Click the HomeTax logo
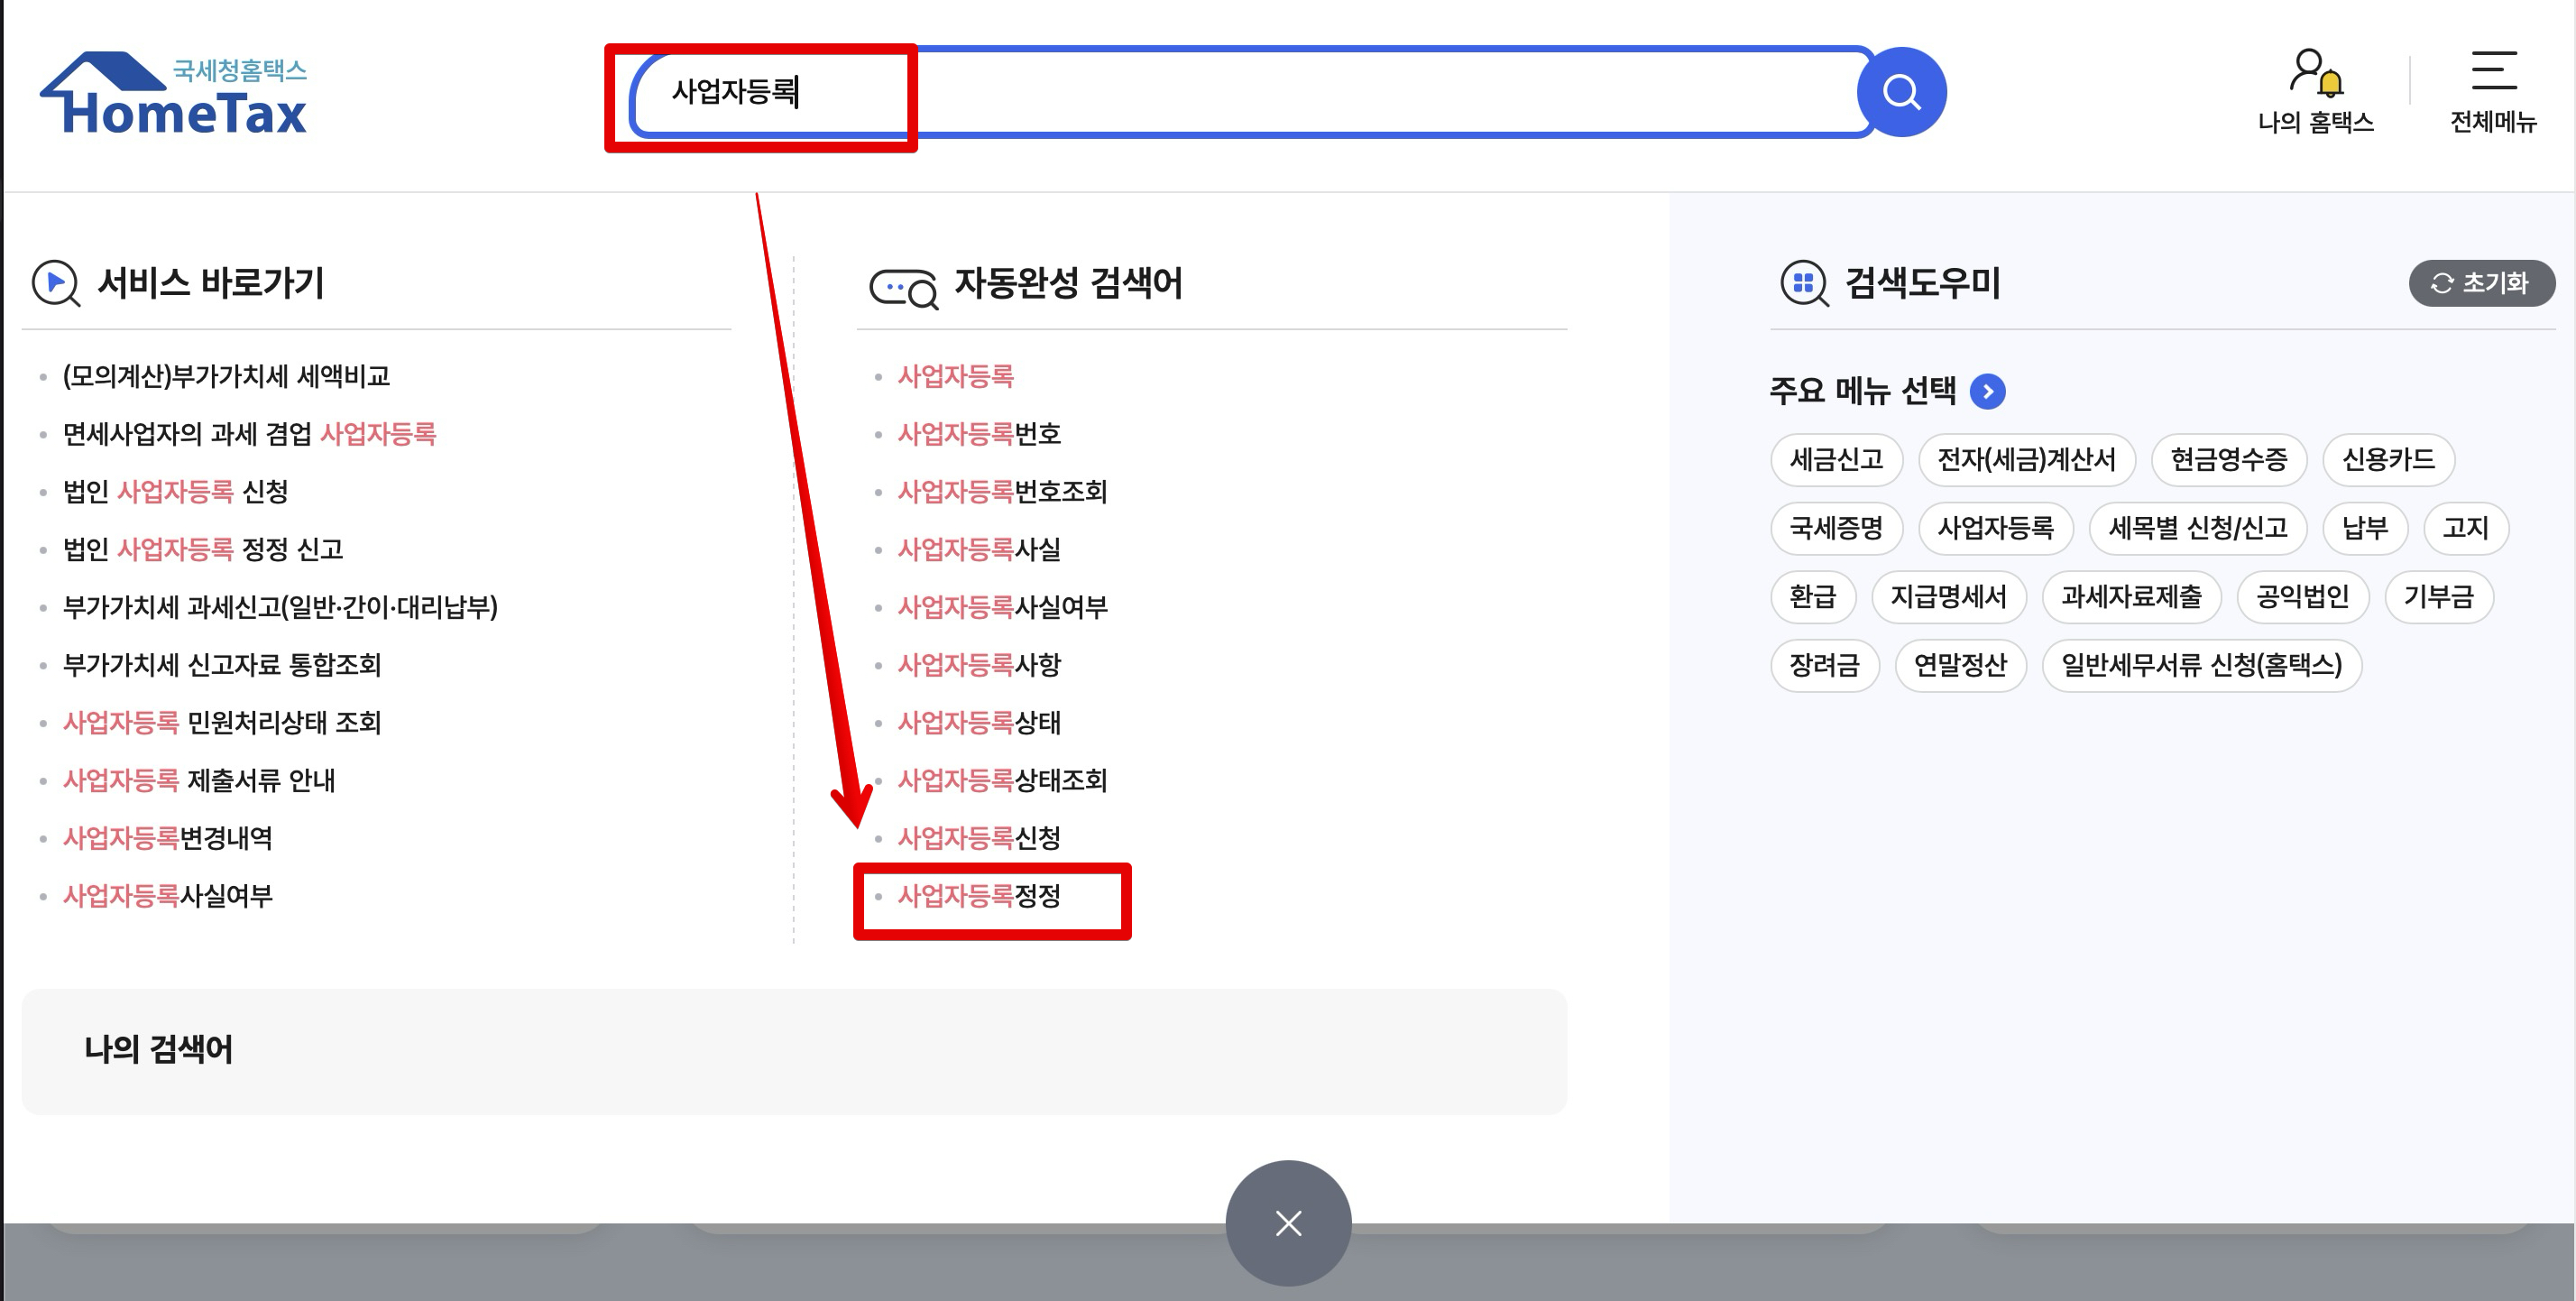The image size is (2576, 1301). coord(174,95)
